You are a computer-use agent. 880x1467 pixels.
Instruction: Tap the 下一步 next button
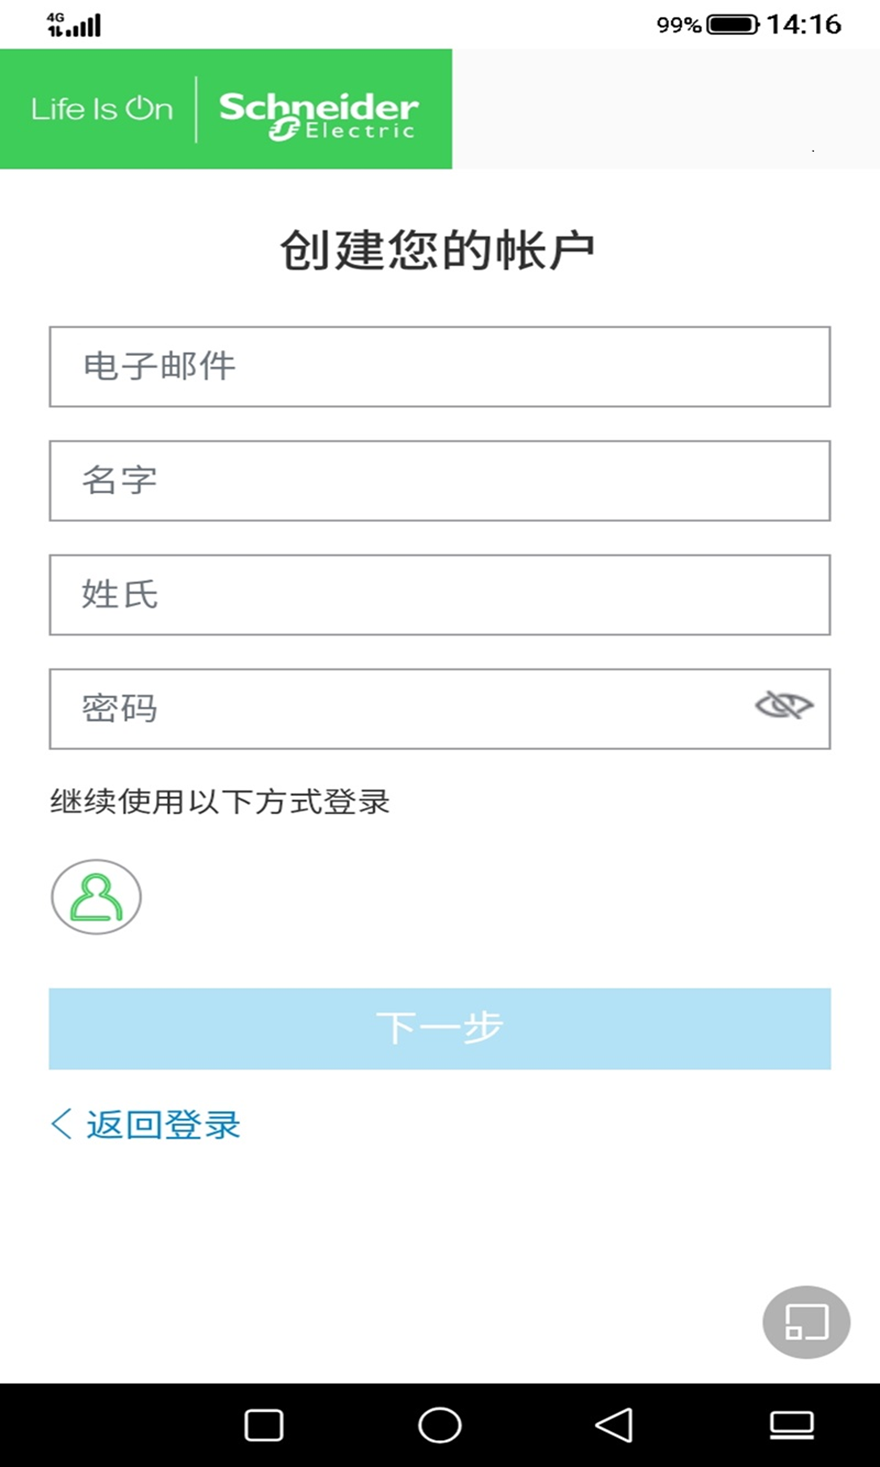click(440, 1027)
